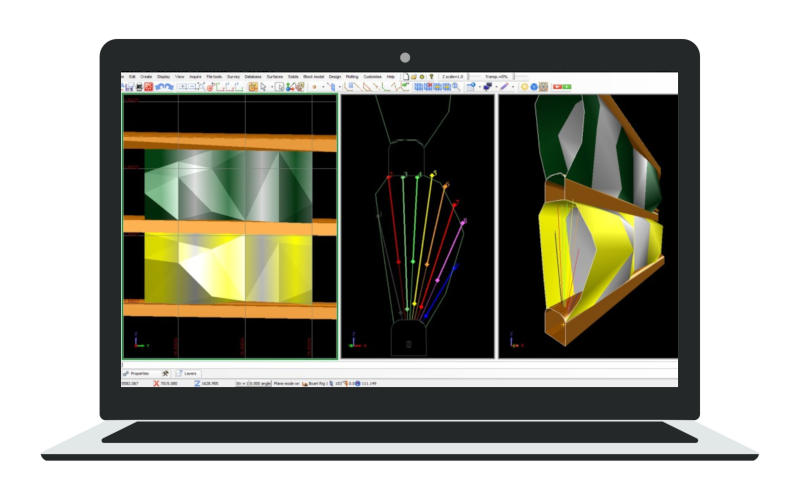Open the Plotting menu
800x500 pixels.
(x=352, y=77)
